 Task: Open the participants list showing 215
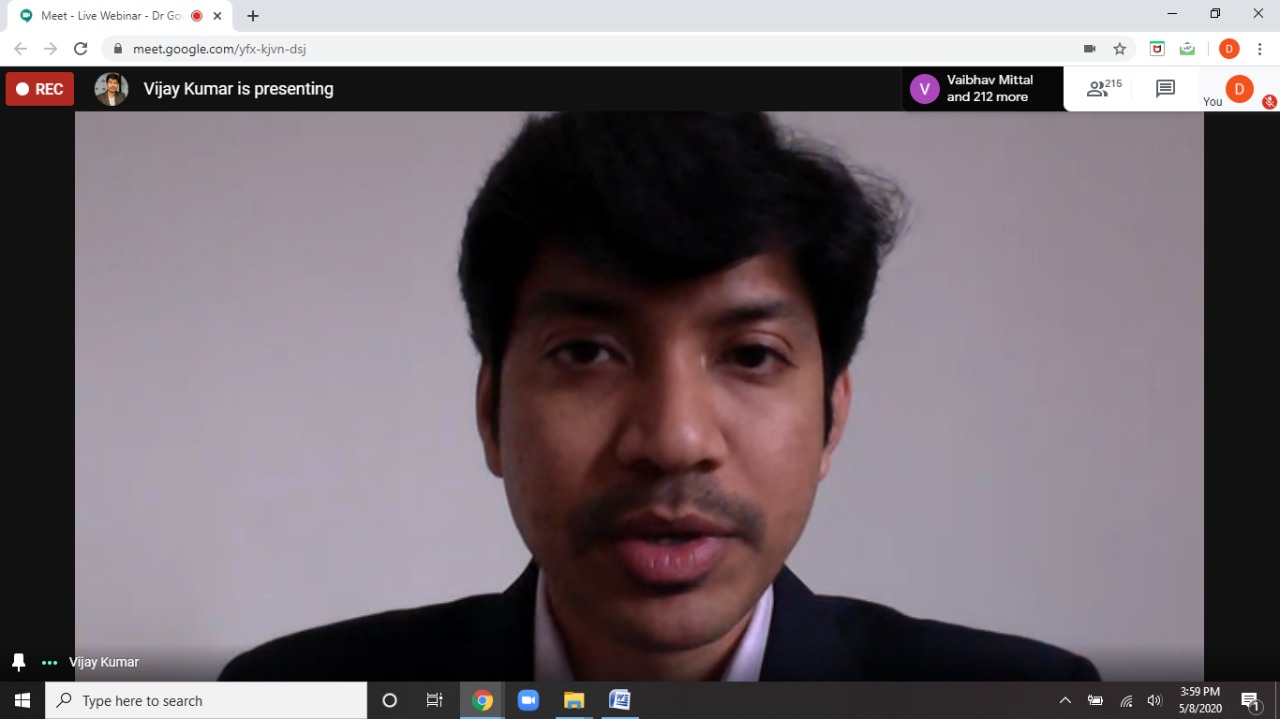tap(1103, 89)
